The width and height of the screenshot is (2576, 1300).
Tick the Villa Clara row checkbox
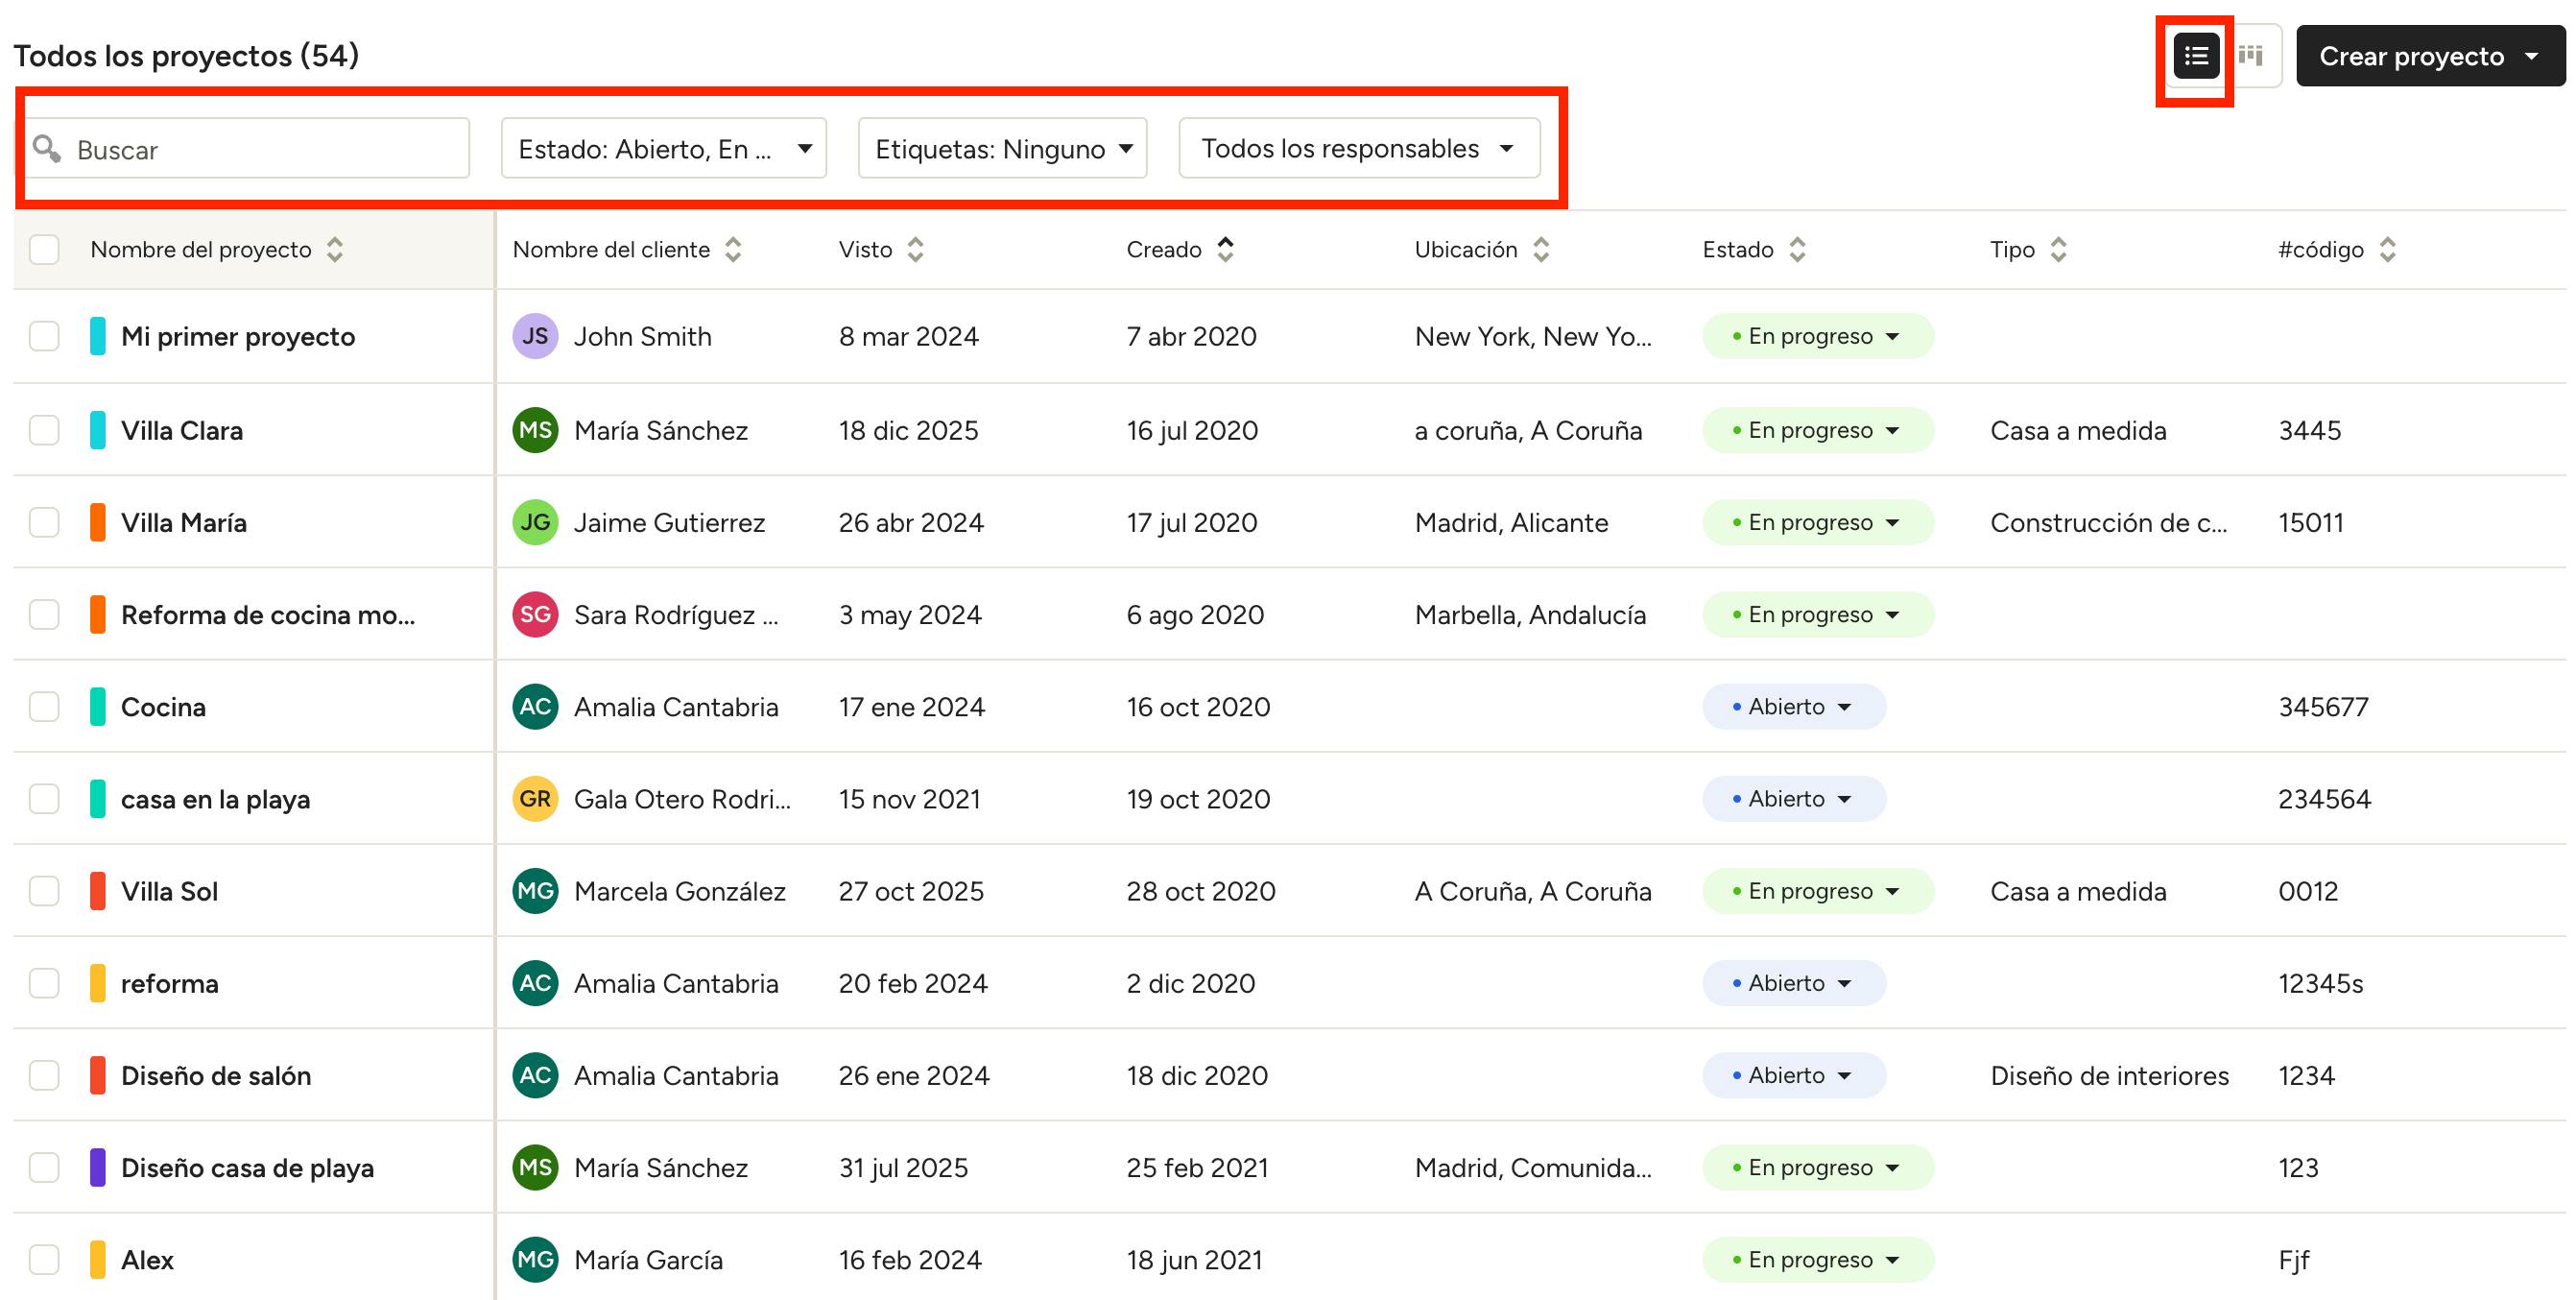pos(44,431)
